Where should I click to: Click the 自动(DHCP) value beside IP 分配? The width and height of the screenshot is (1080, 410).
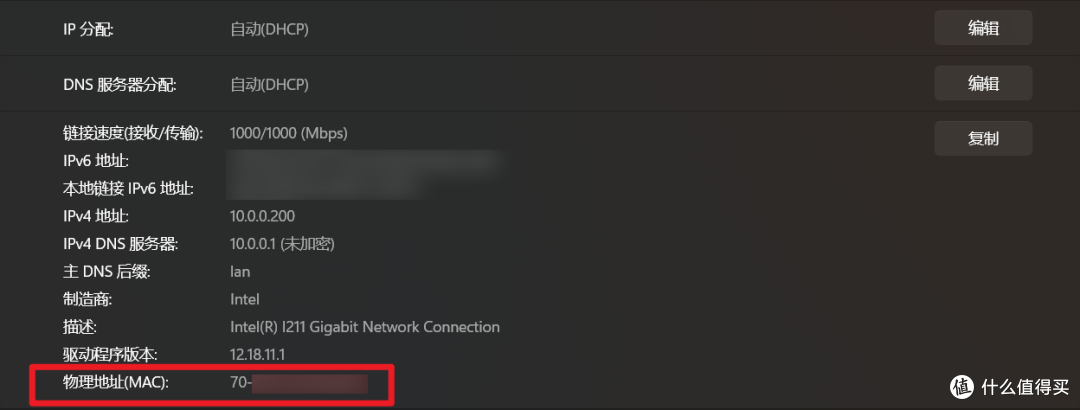pos(269,29)
